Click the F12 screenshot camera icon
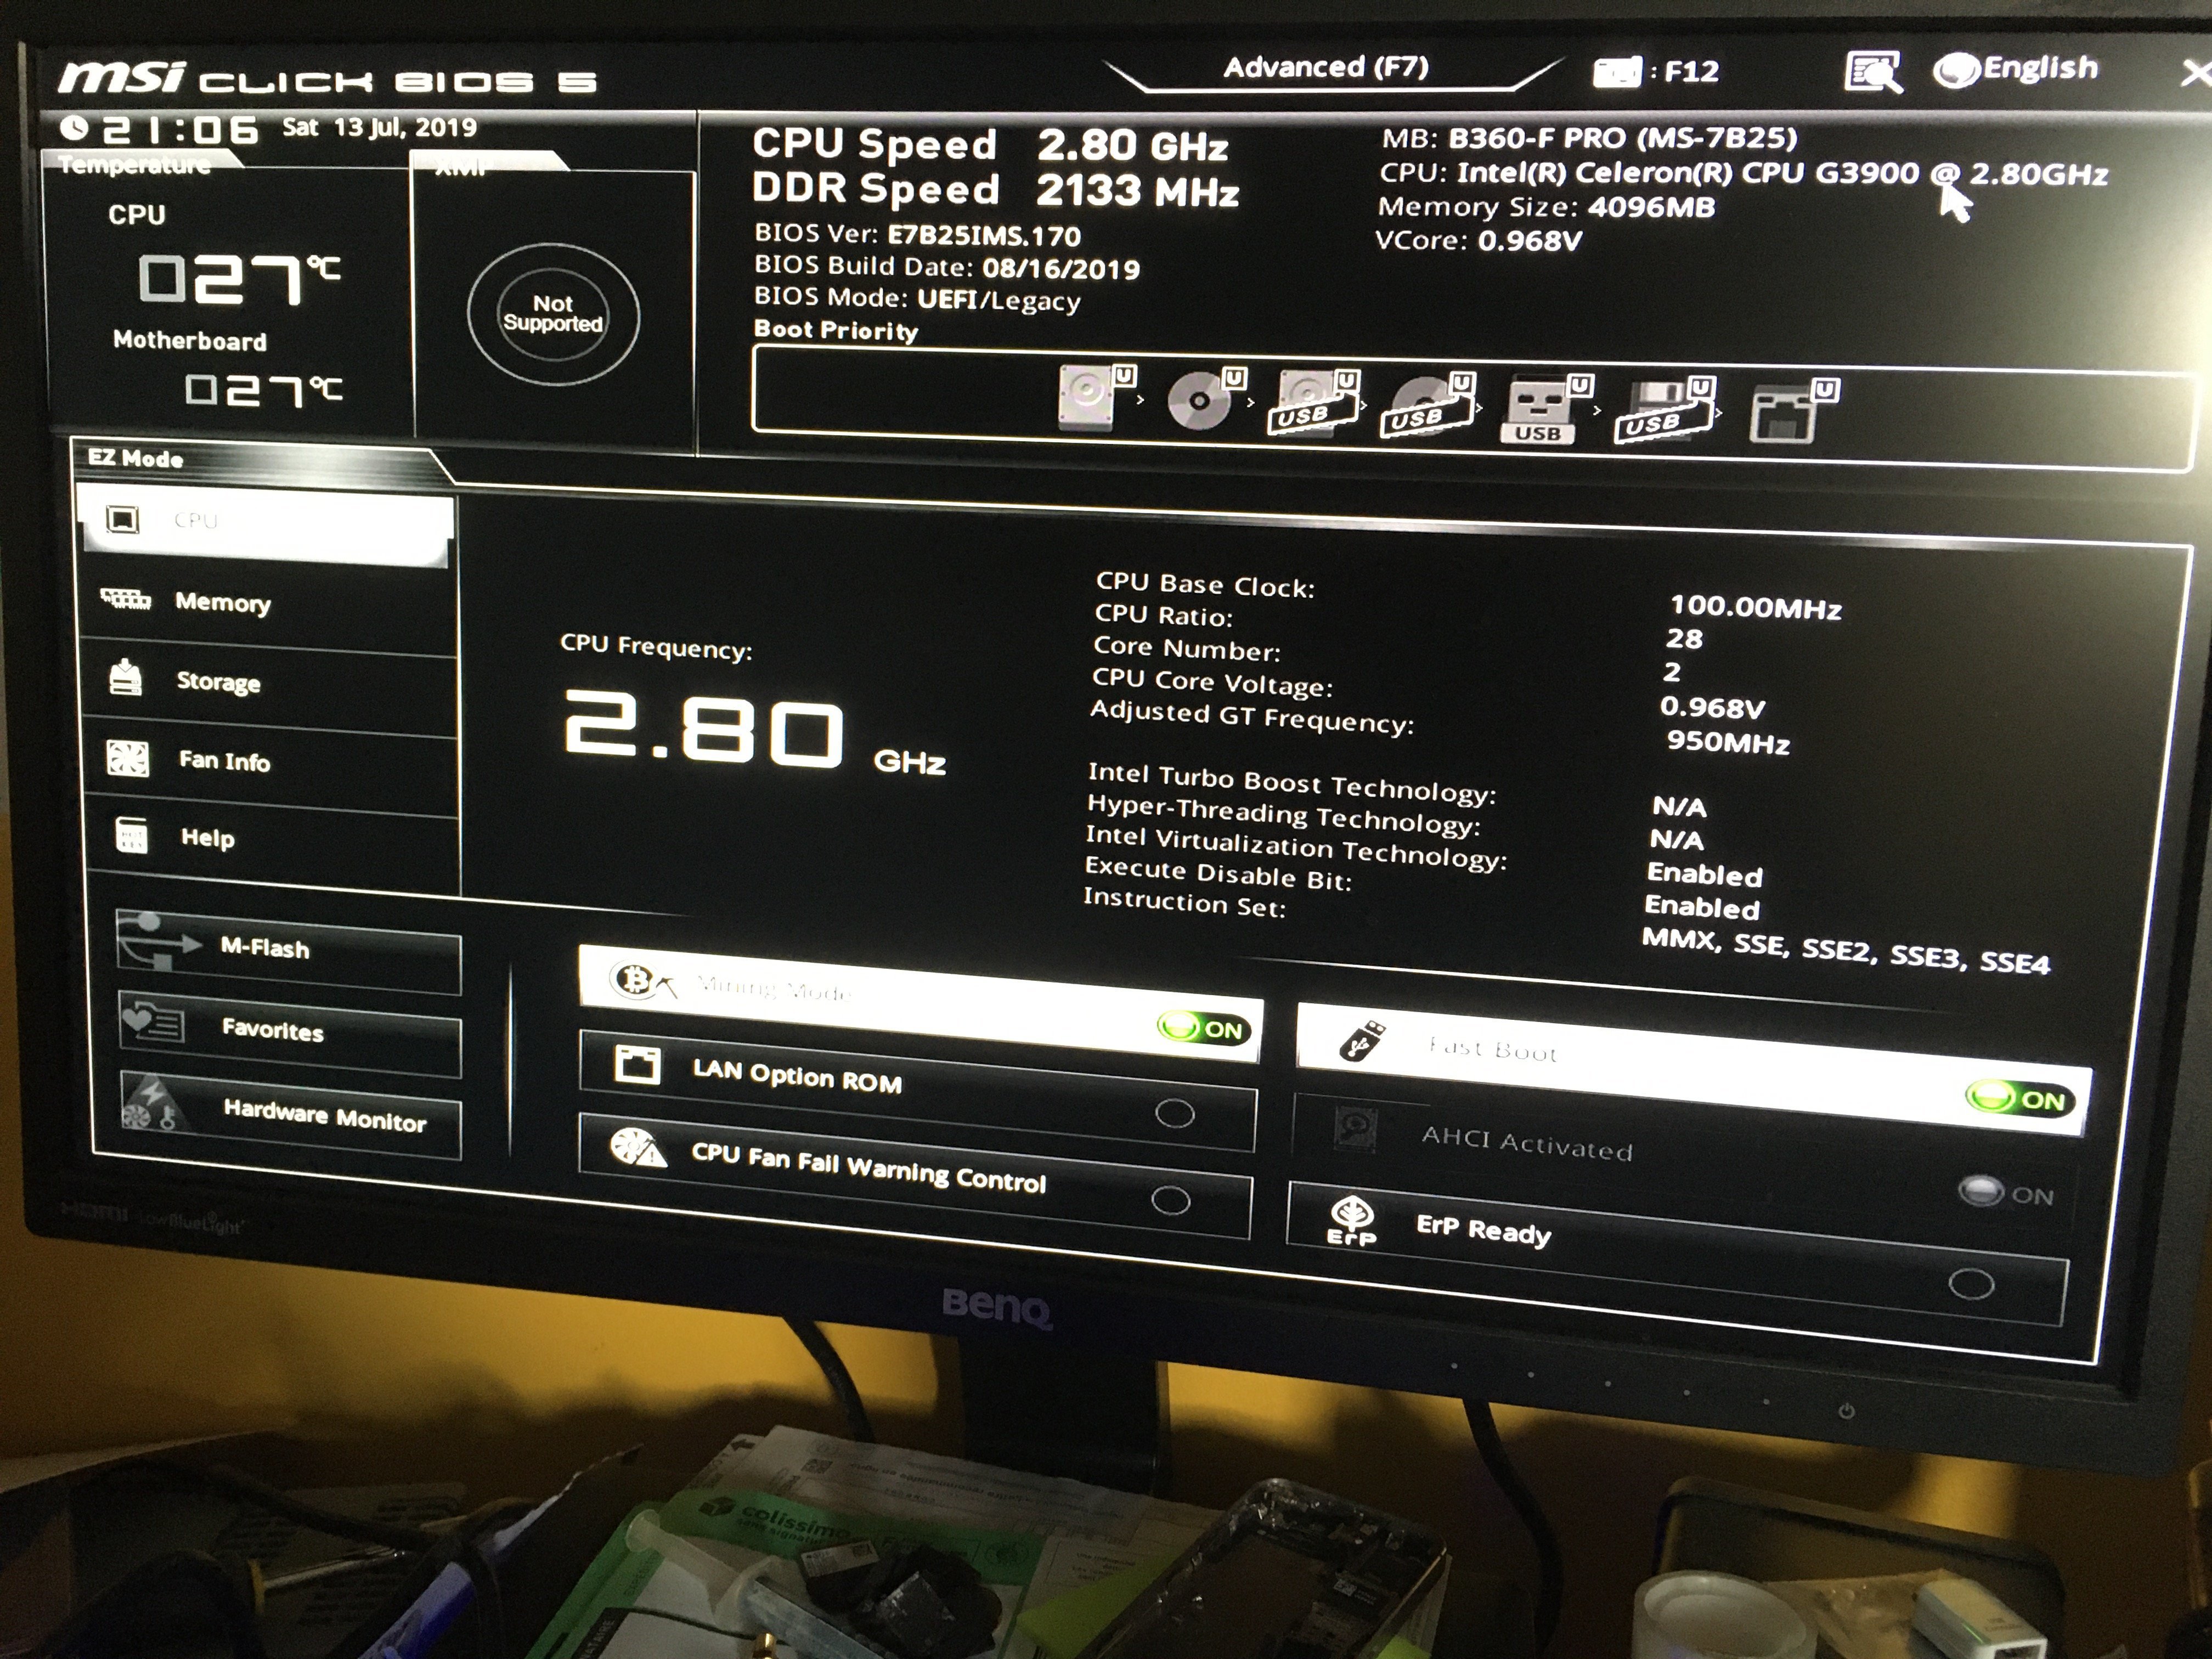2212x1659 pixels. 1616,72
